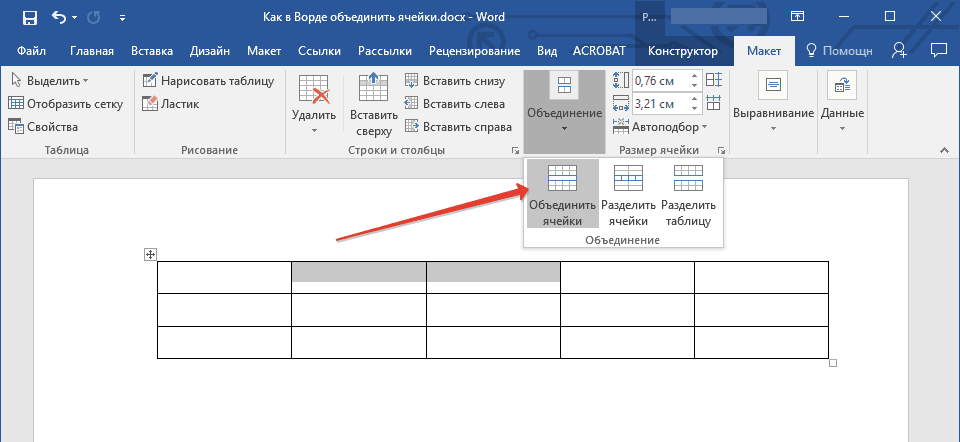Click the Save icon in the title bar
This screenshot has height=442, width=960.
click(x=29, y=17)
